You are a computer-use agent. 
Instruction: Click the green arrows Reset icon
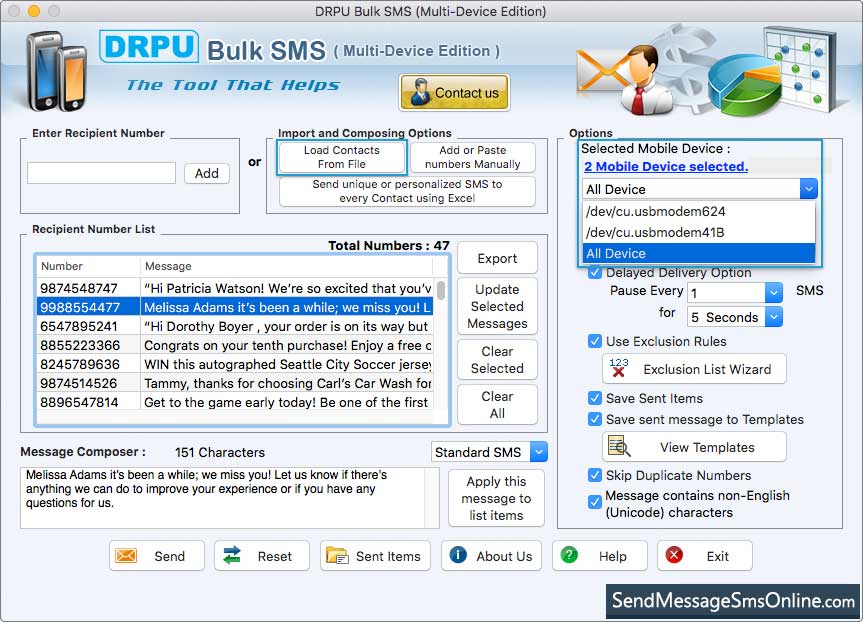(232, 555)
